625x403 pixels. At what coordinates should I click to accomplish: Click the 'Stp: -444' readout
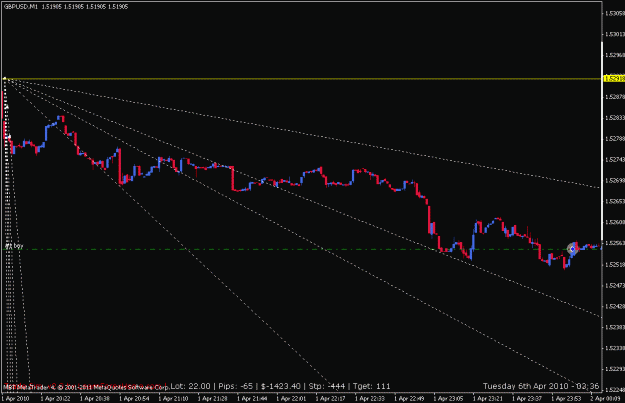(326, 386)
